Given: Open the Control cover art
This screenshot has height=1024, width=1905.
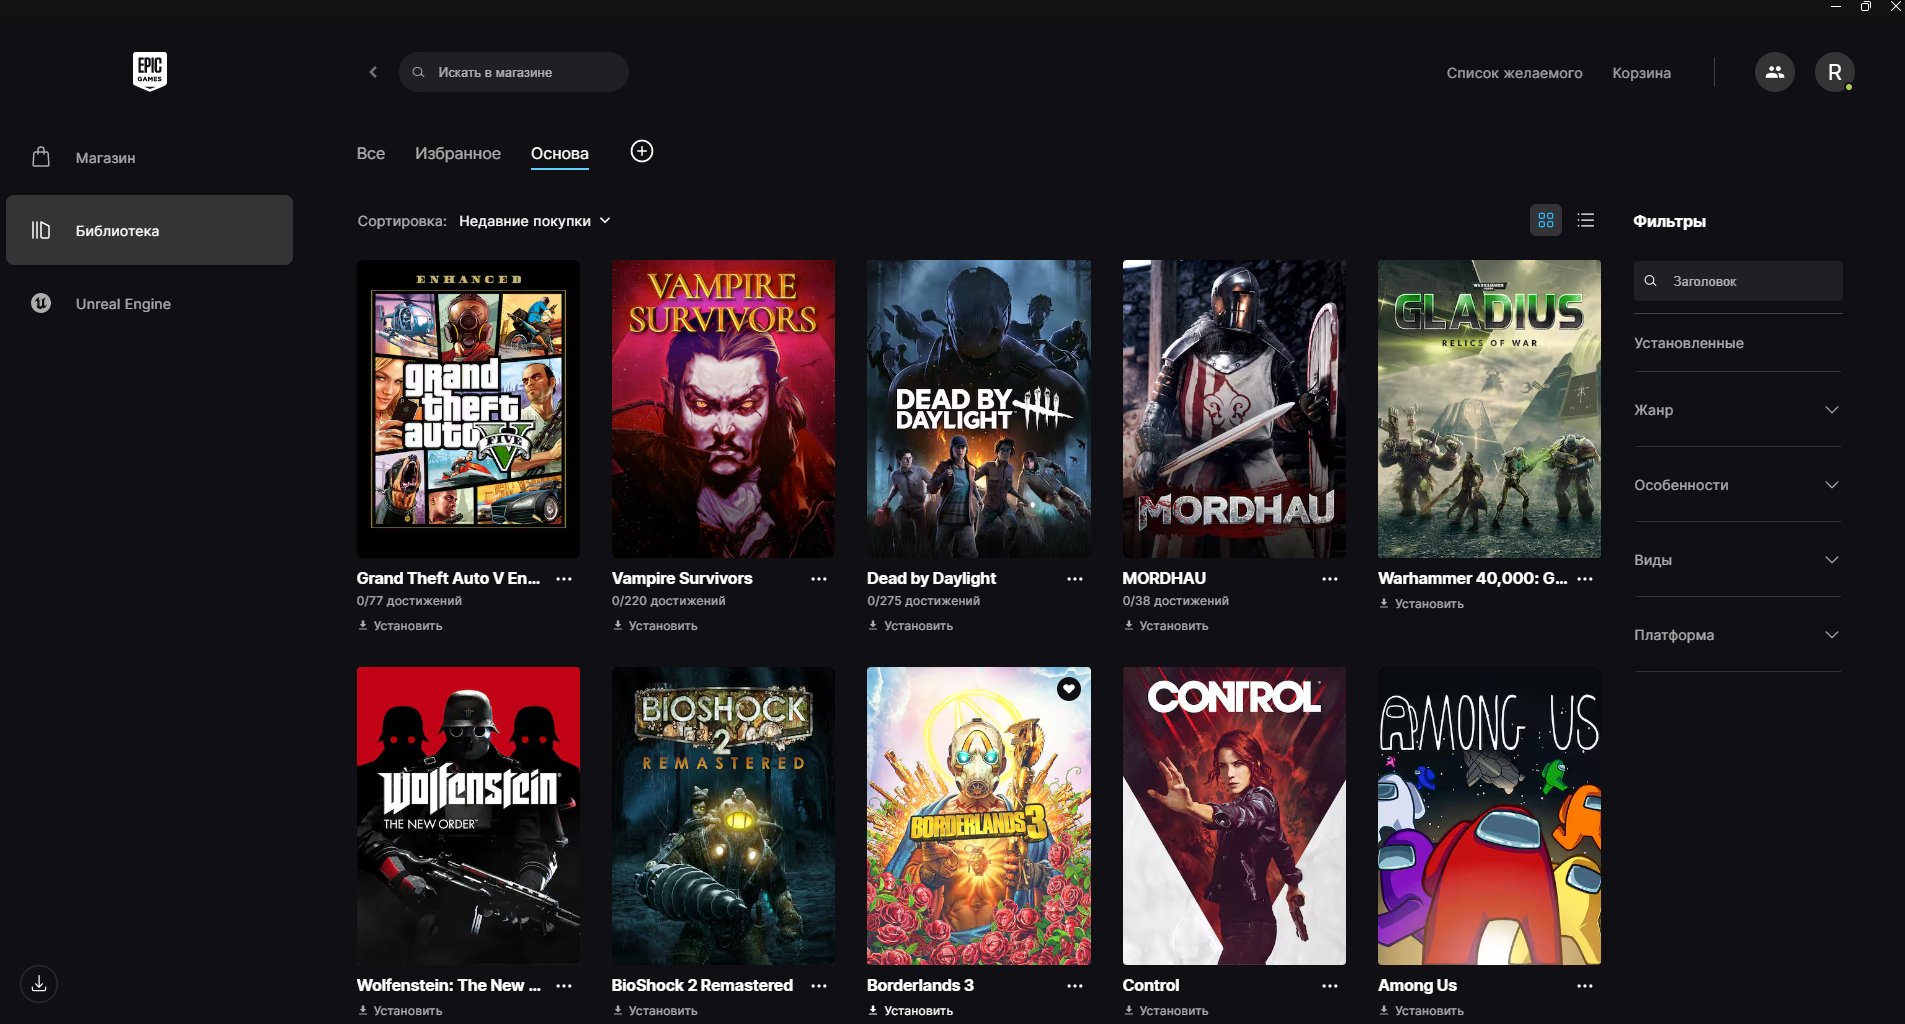Looking at the screenshot, I should coord(1234,816).
